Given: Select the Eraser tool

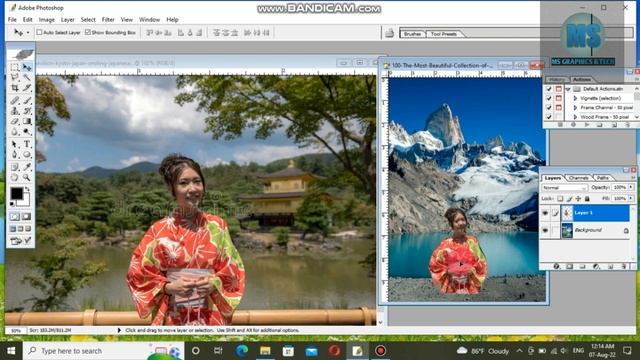Looking at the screenshot, I should pos(15,121).
